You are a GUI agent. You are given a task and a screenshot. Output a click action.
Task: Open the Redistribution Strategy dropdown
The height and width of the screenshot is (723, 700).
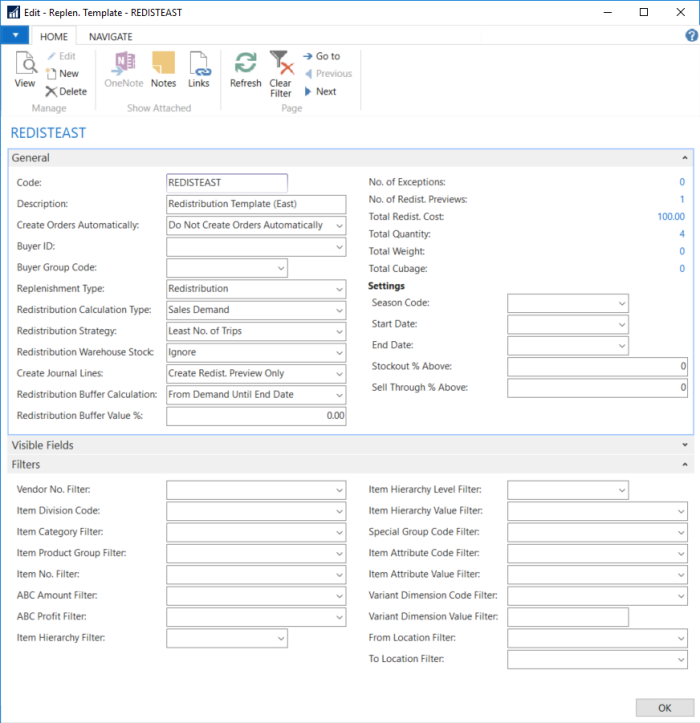click(339, 331)
